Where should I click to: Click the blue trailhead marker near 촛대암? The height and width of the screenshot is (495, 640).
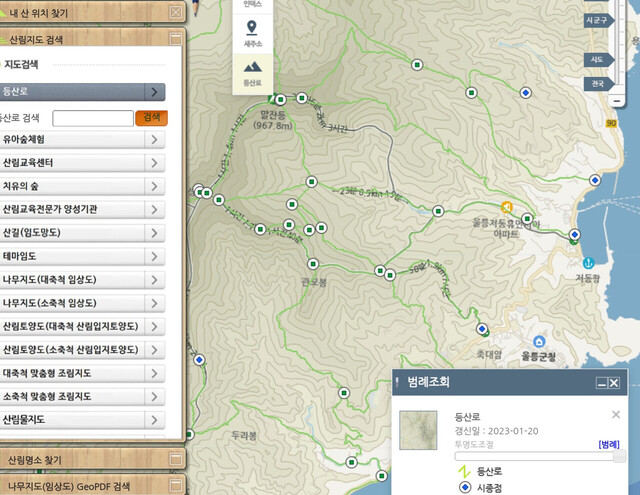(x=482, y=329)
